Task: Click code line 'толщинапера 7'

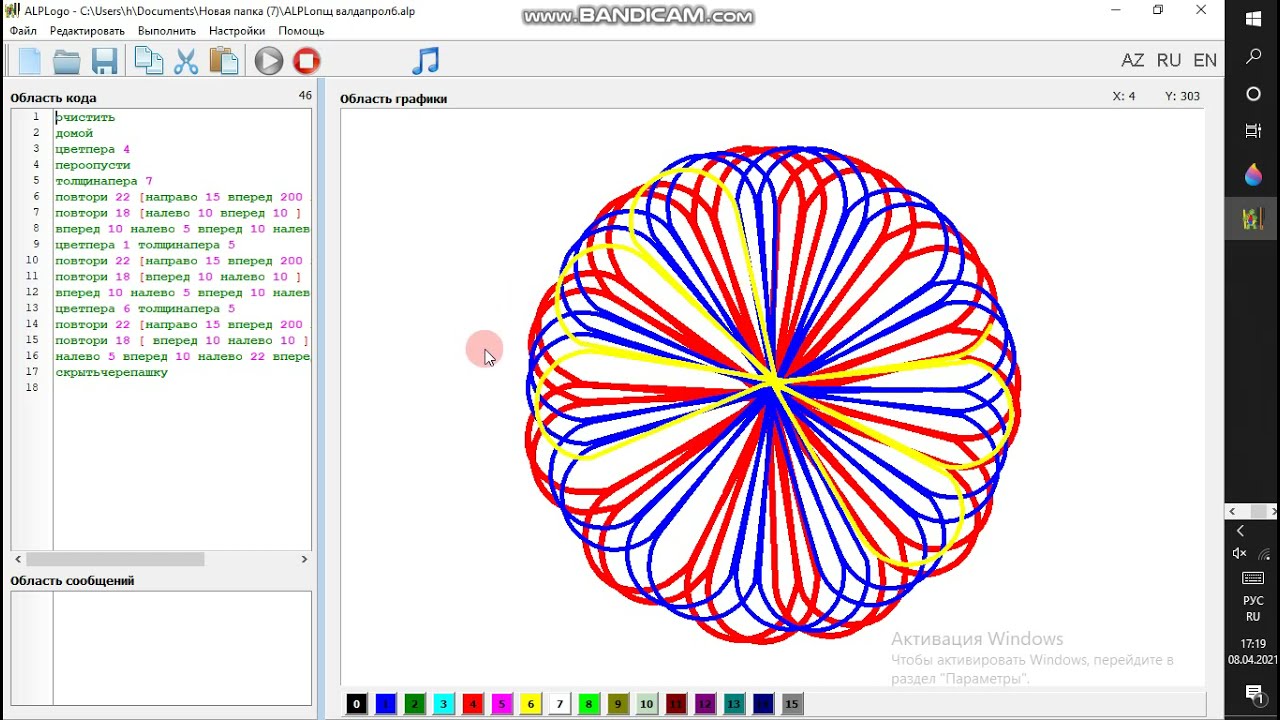Action: [x=104, y=181]
